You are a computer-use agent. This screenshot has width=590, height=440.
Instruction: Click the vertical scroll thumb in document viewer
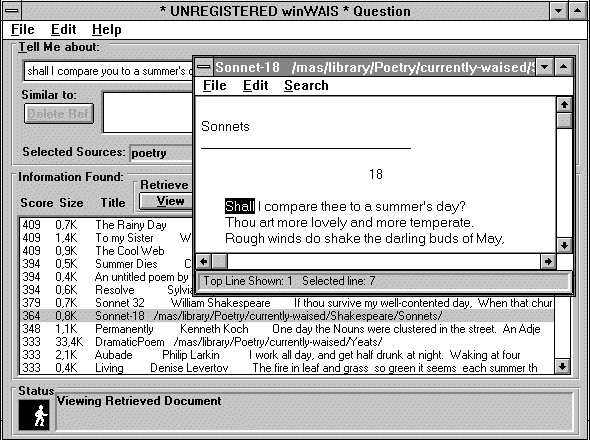coord(564,120)
